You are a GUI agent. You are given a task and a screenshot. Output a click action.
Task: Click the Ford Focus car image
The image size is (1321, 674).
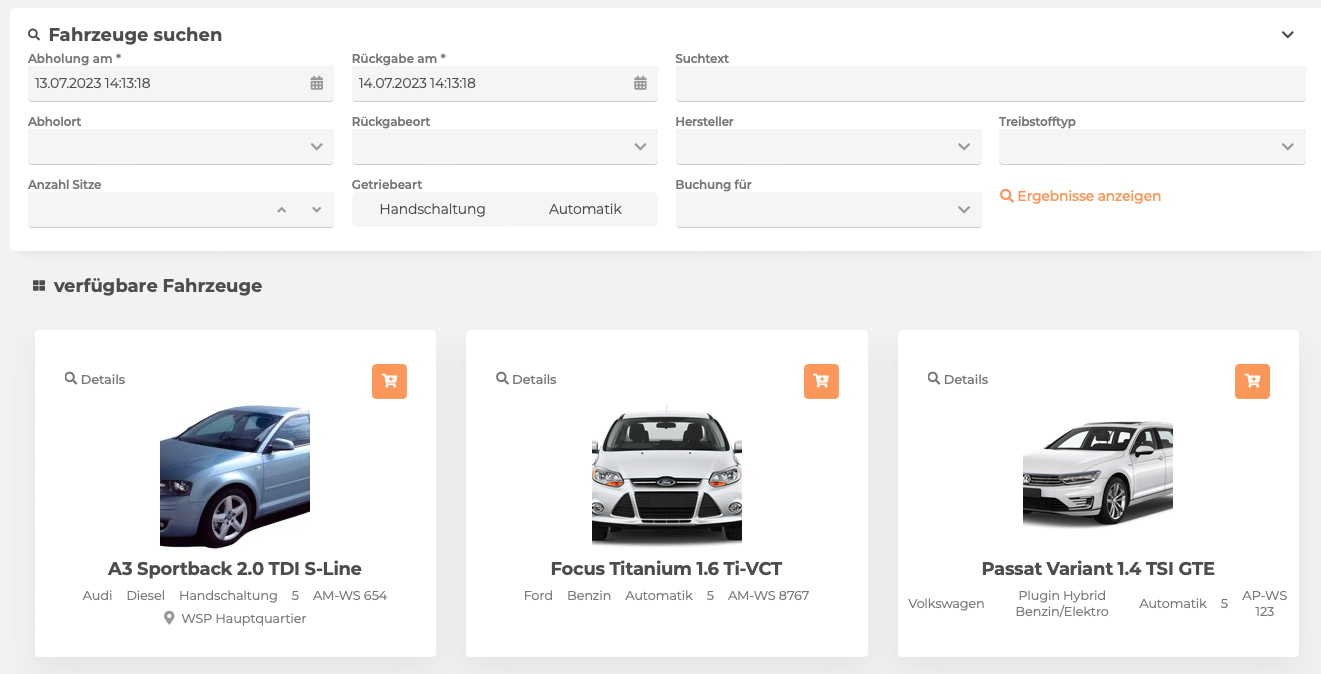667,475
